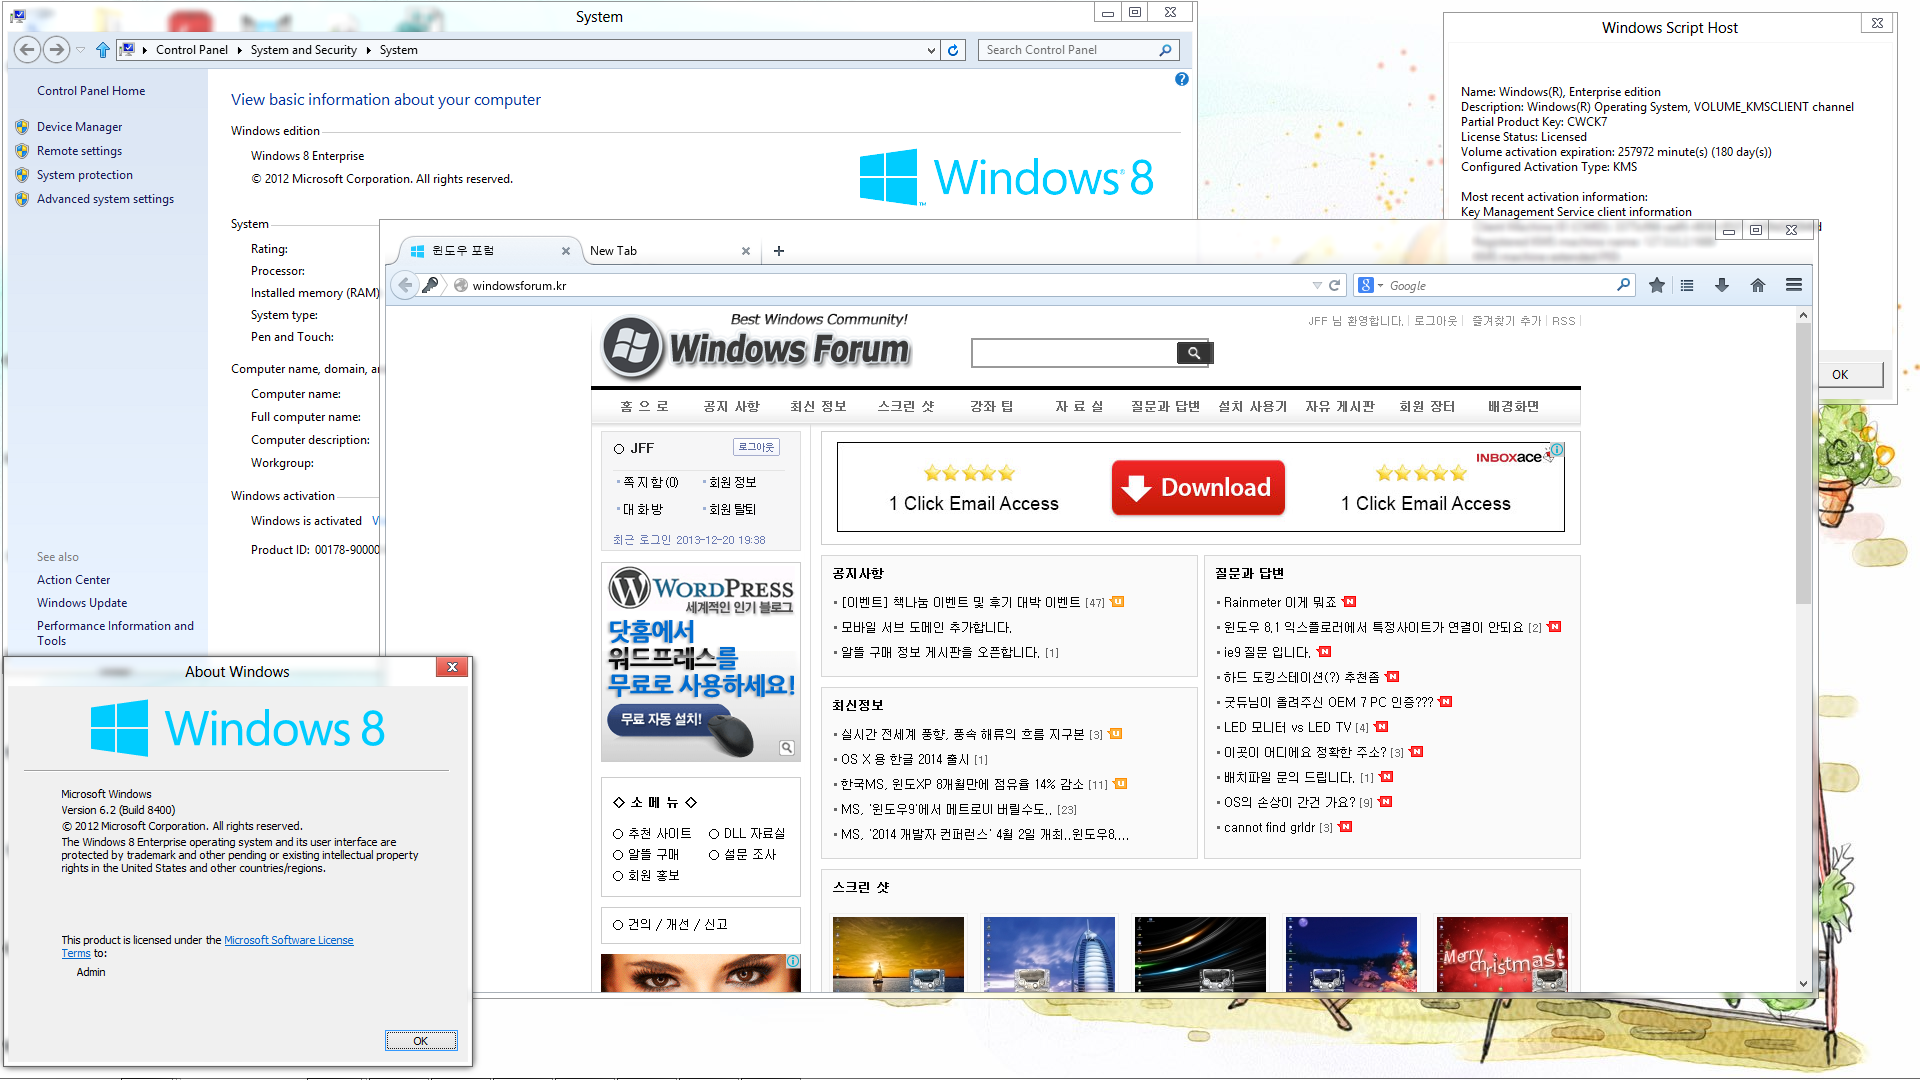This screenshot has width=1920, height=1080.
Task: Refresh the Control Panel address bar
Action: 953,50
